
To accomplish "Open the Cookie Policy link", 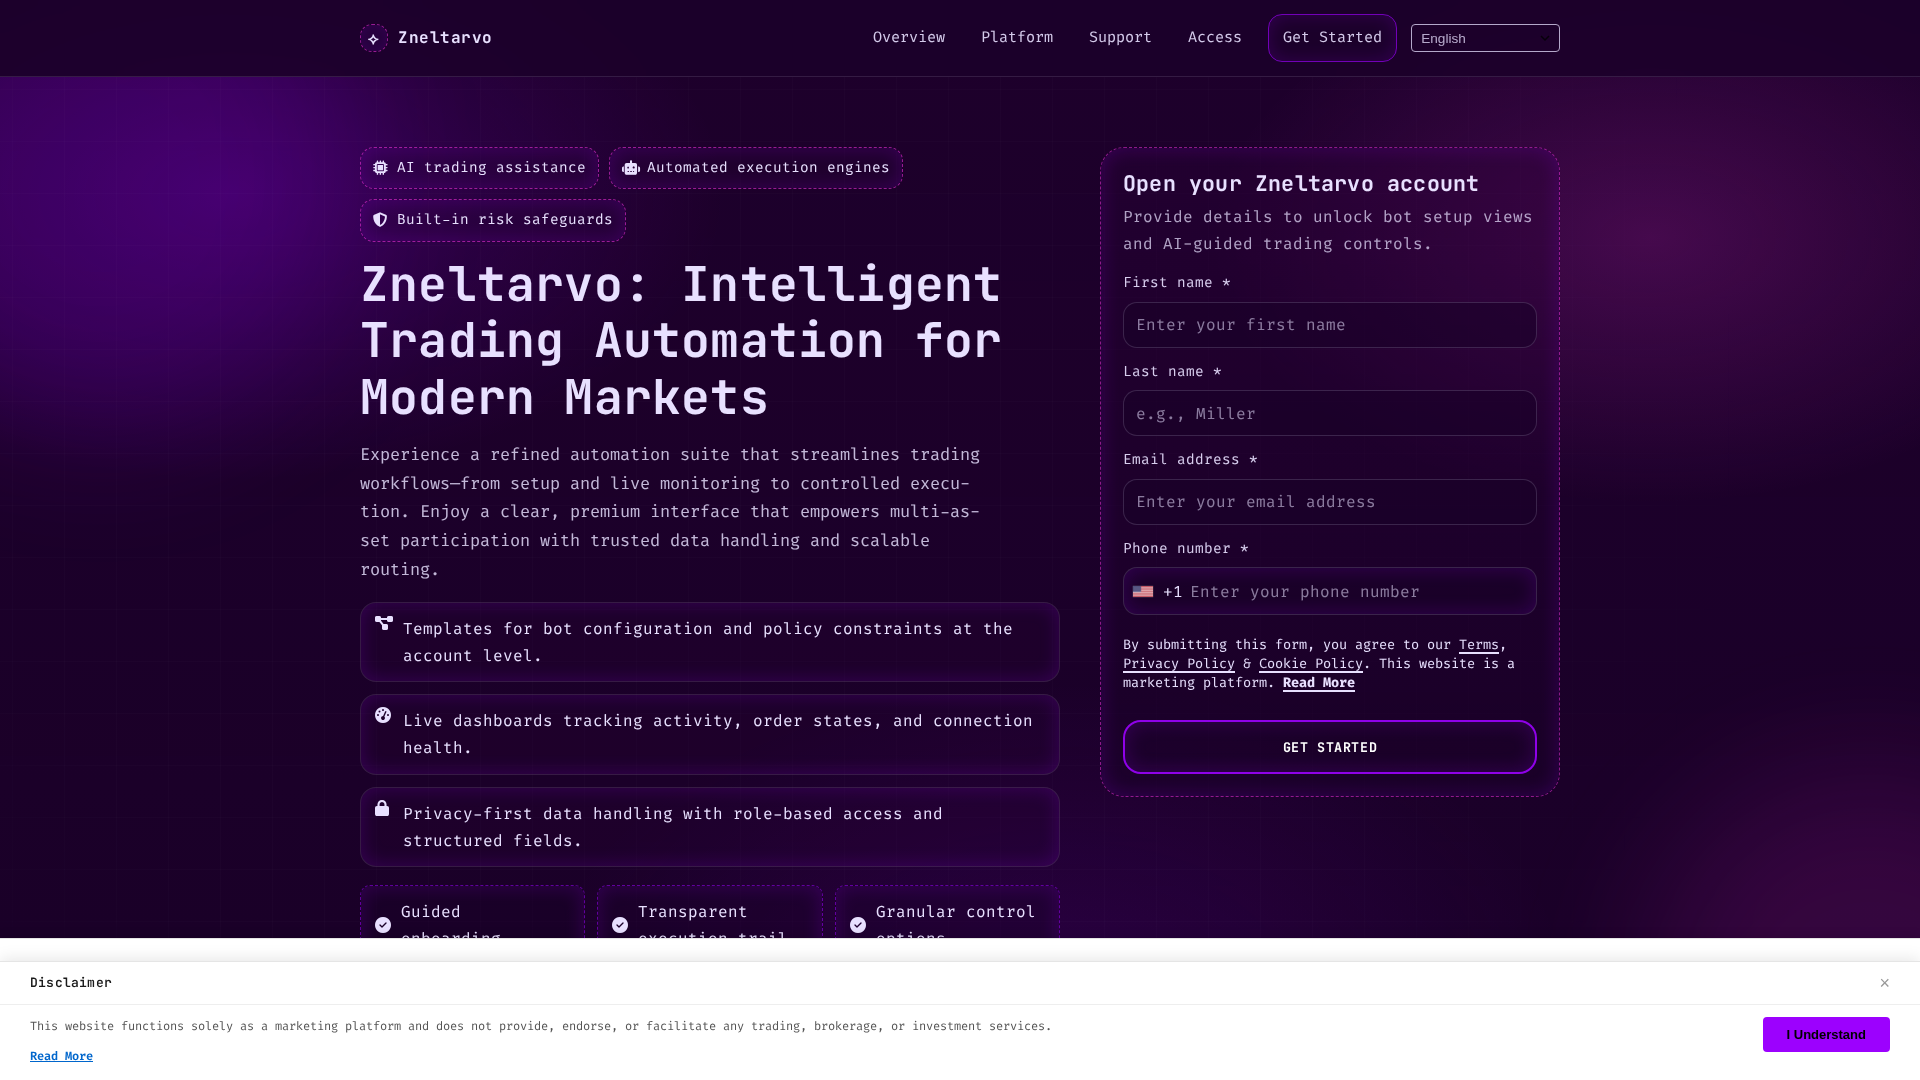I will click(x=1310, y=664).
